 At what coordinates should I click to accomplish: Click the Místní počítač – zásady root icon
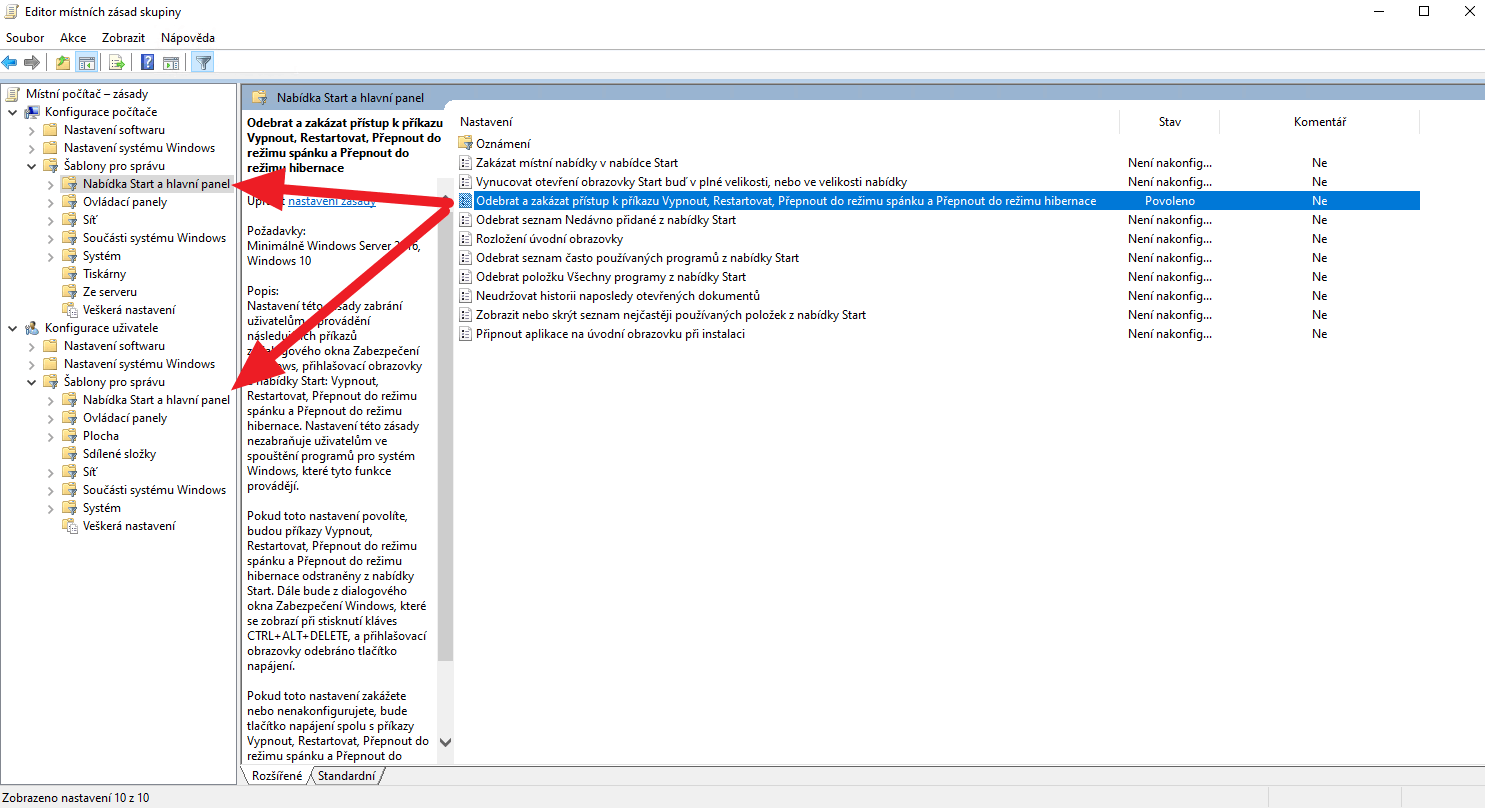pos(13,94)
